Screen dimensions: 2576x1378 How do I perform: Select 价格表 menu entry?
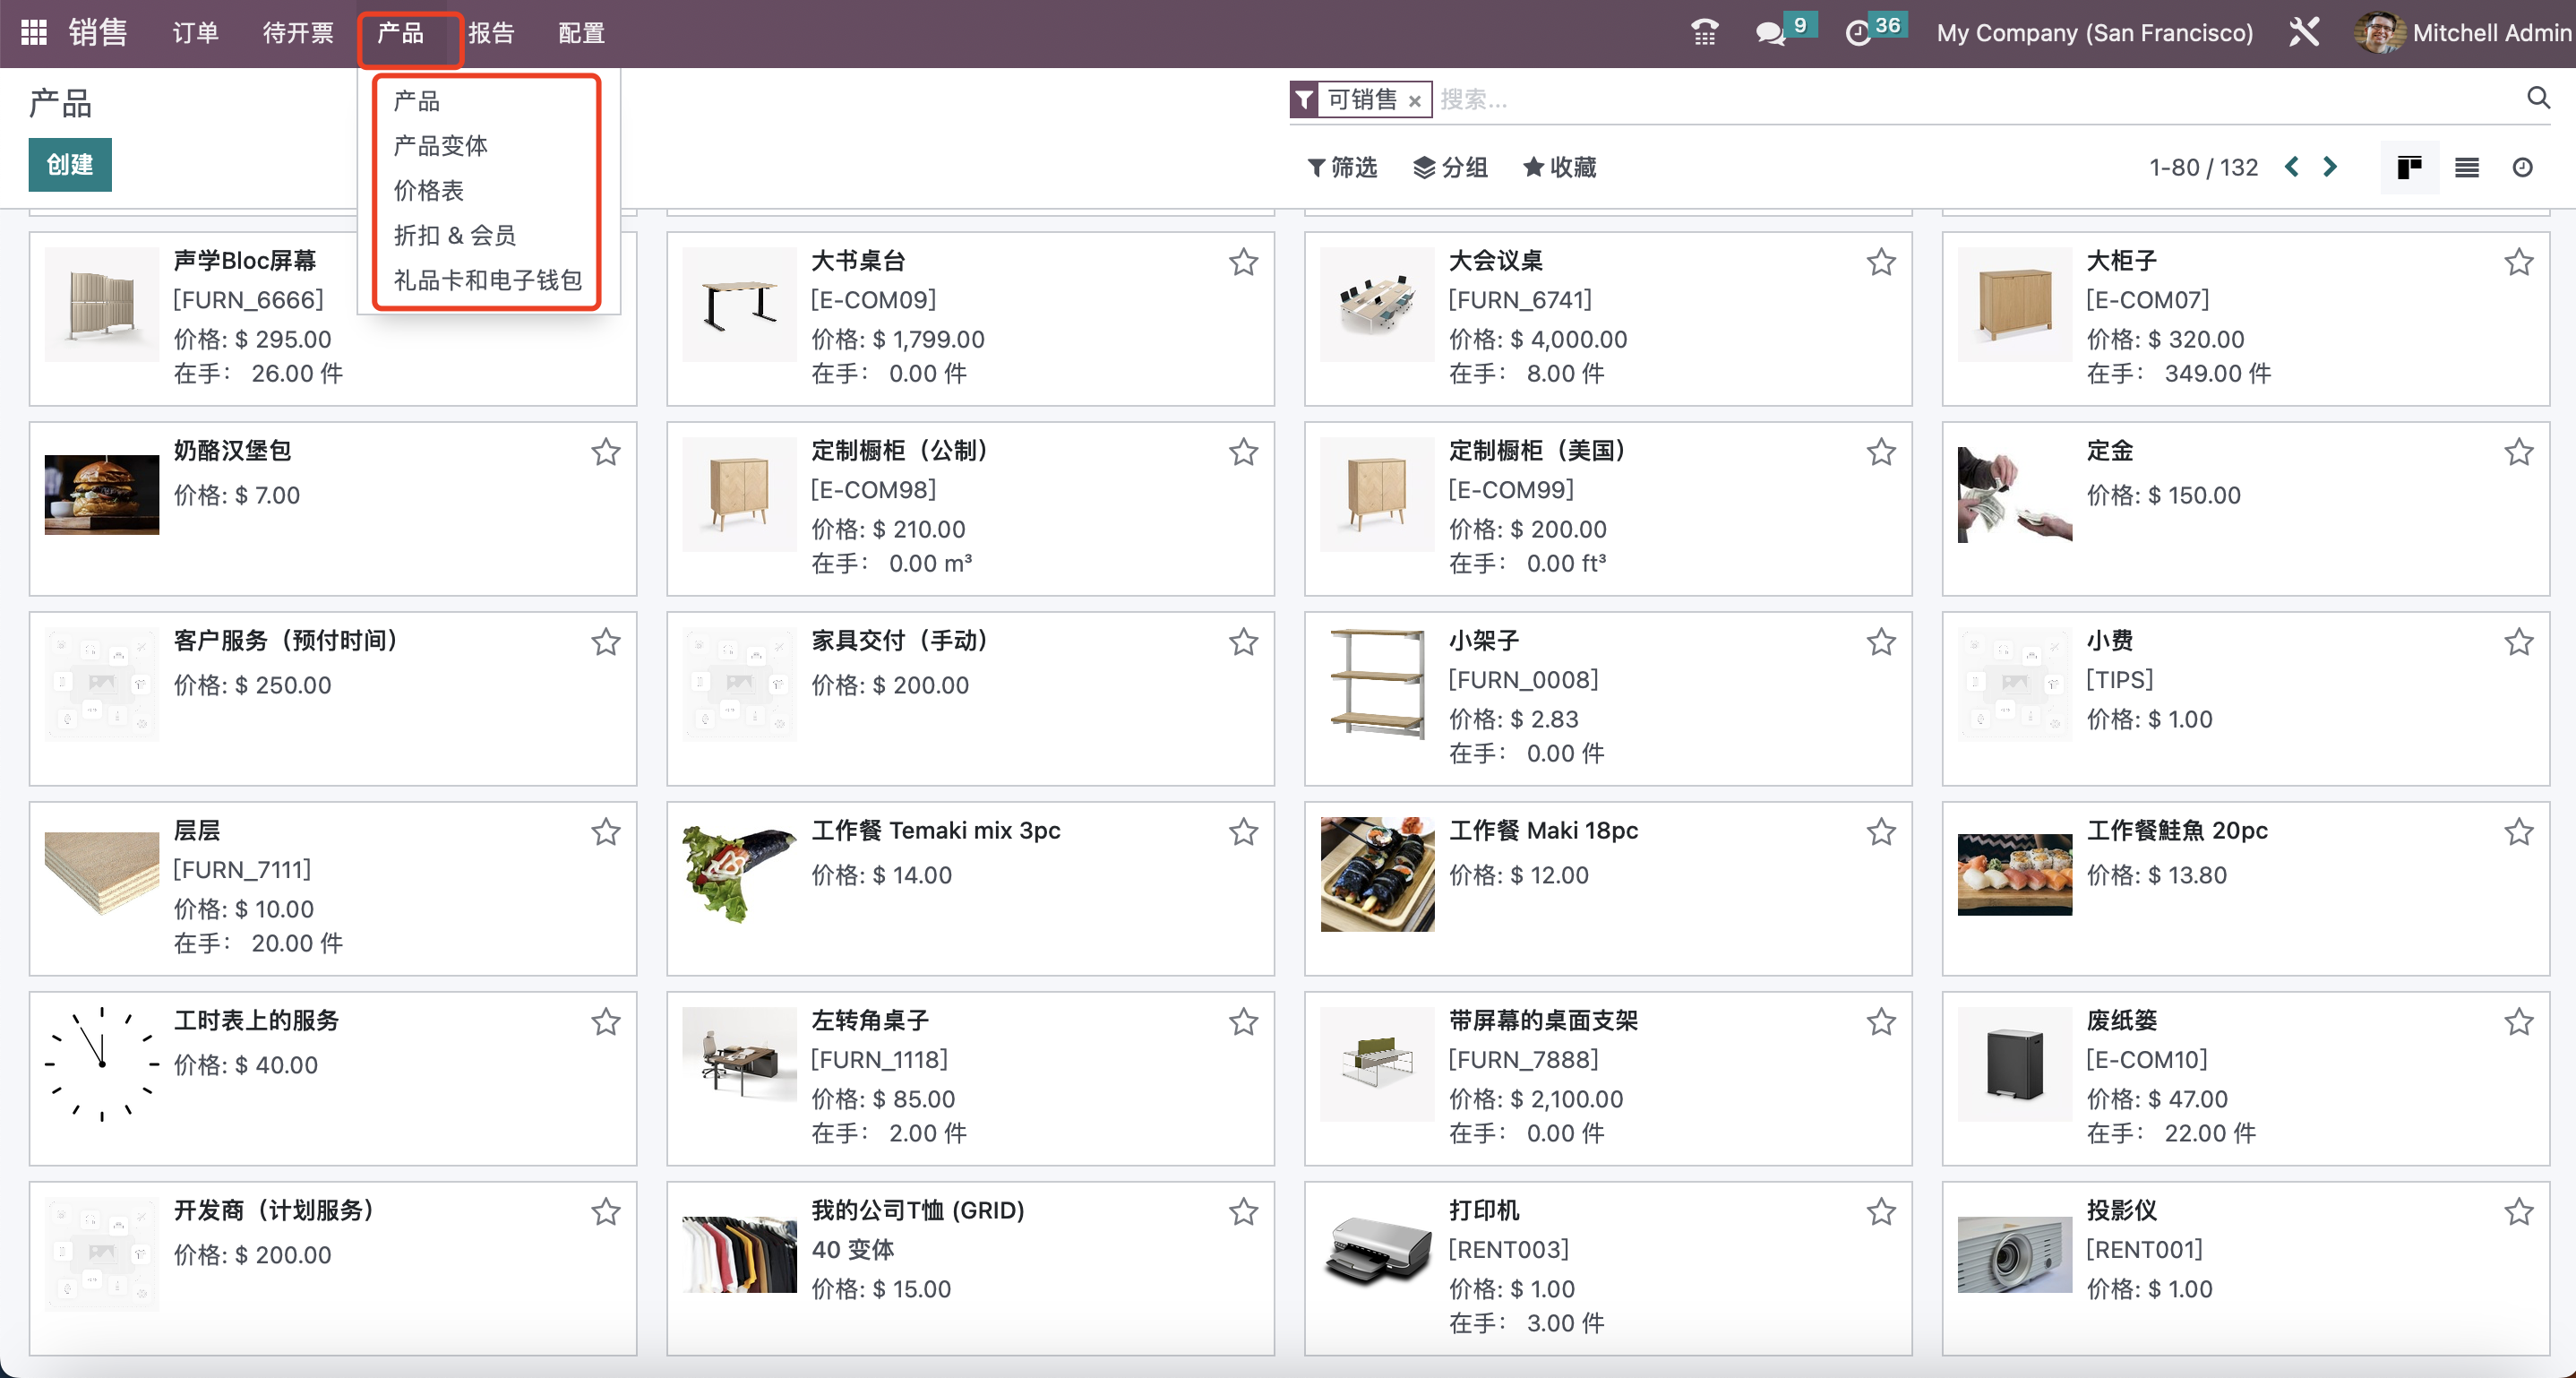(429, 191)
